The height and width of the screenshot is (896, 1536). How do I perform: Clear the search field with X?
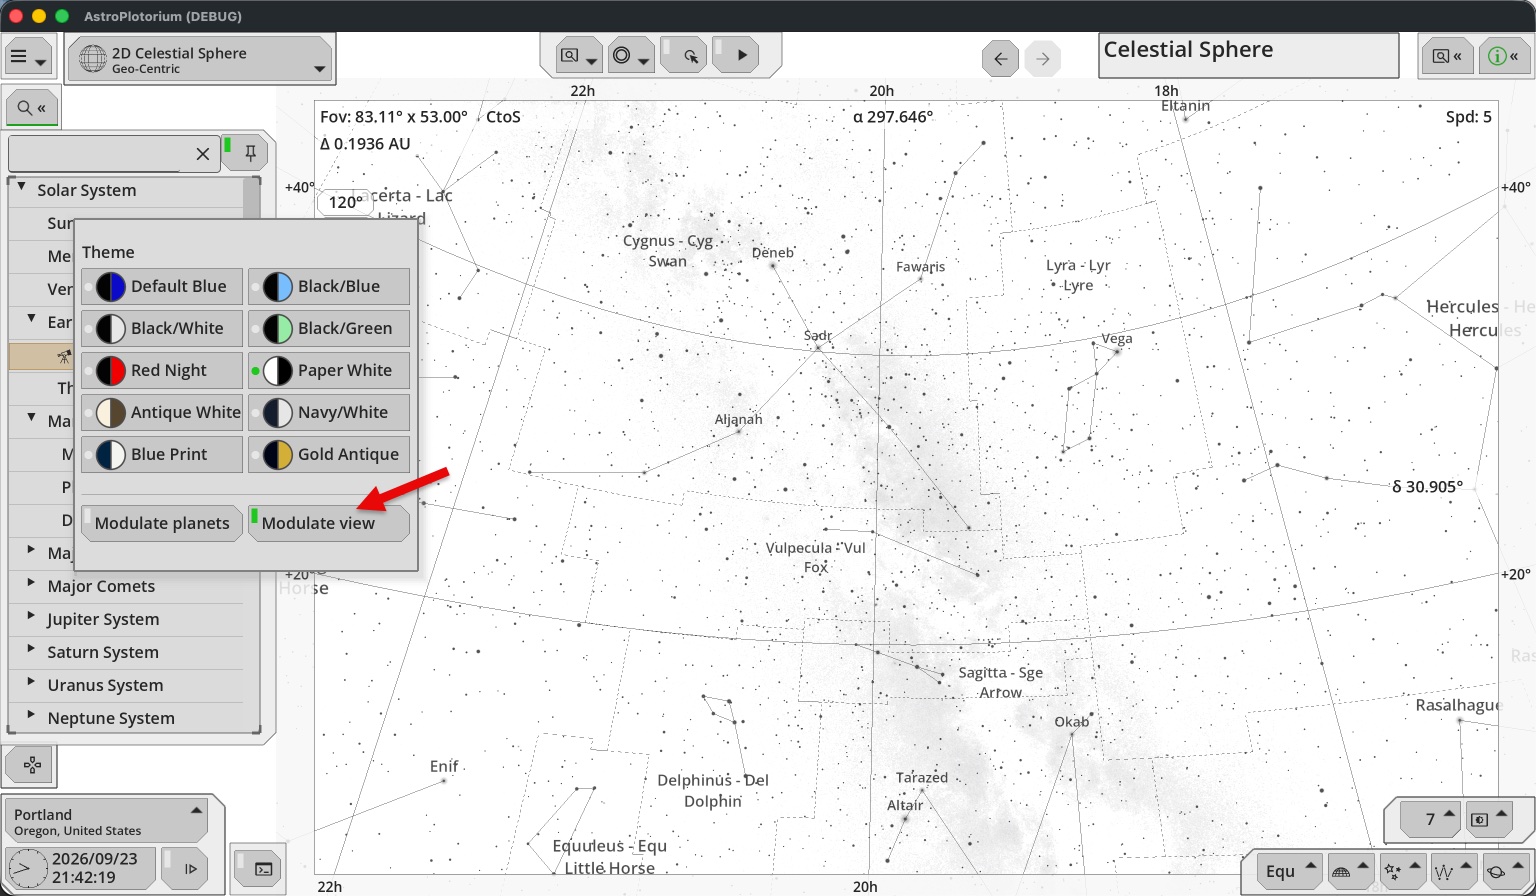(x=202, y=154)
